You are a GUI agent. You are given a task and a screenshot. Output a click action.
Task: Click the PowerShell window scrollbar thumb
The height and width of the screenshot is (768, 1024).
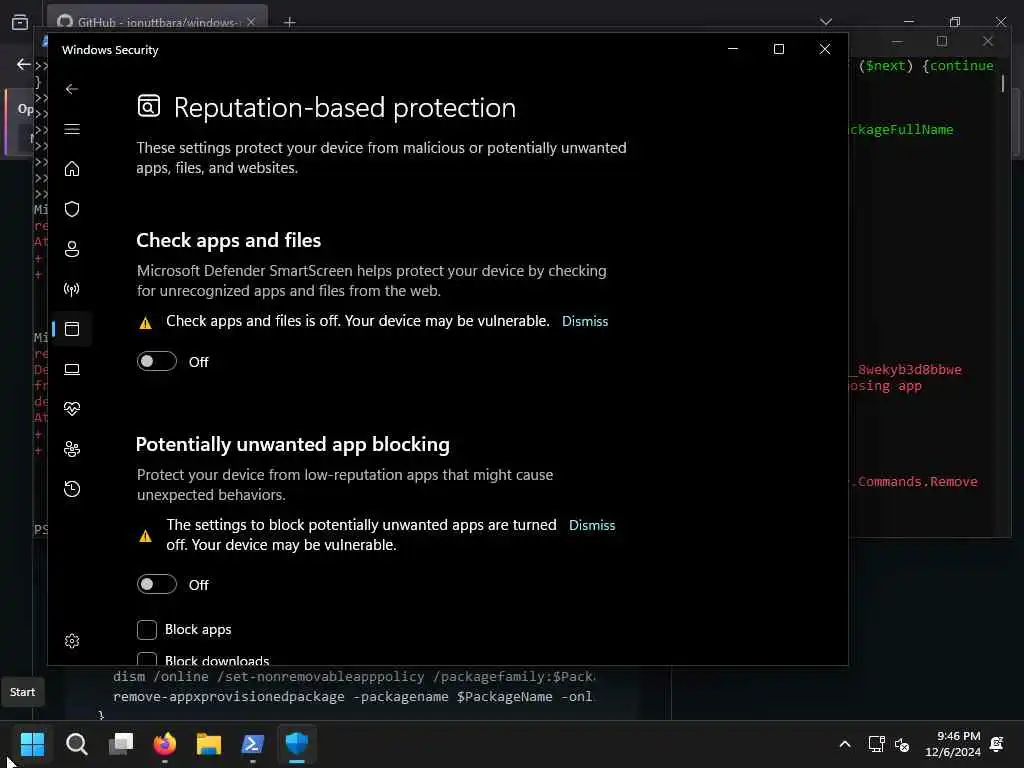[1003, 83]
